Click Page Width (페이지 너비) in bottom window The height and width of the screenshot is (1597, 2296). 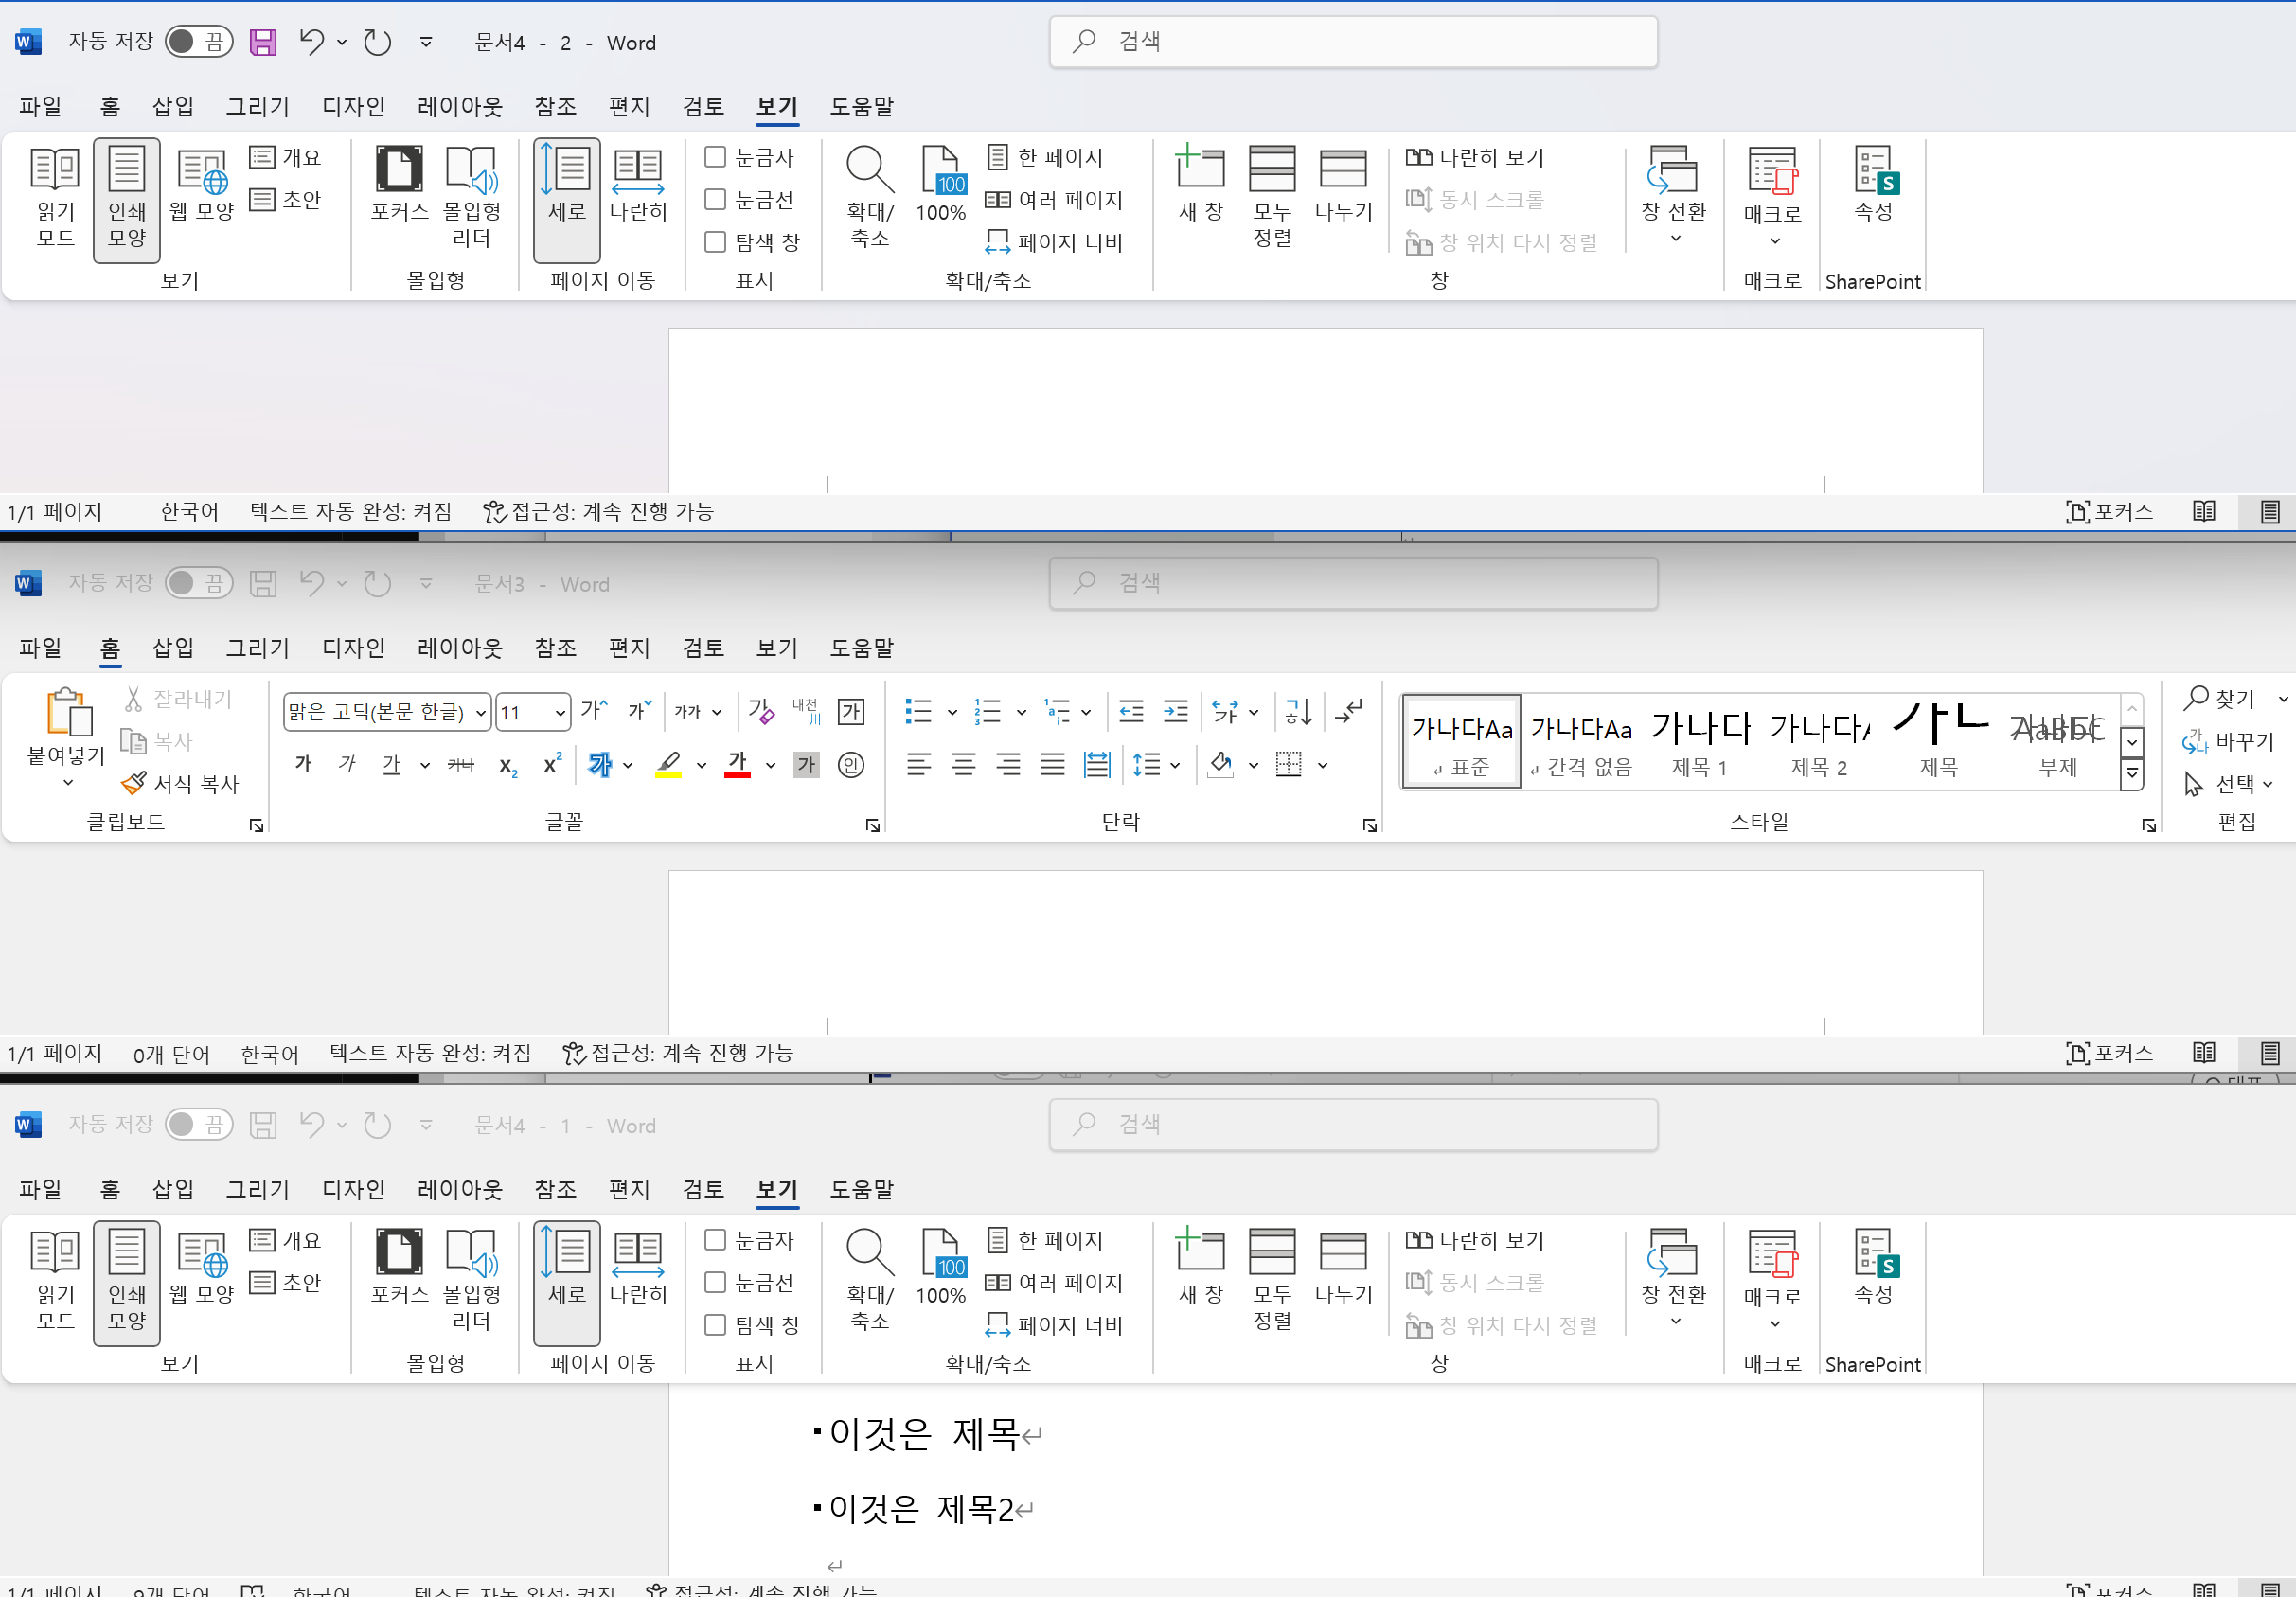pos(1055,1325)
